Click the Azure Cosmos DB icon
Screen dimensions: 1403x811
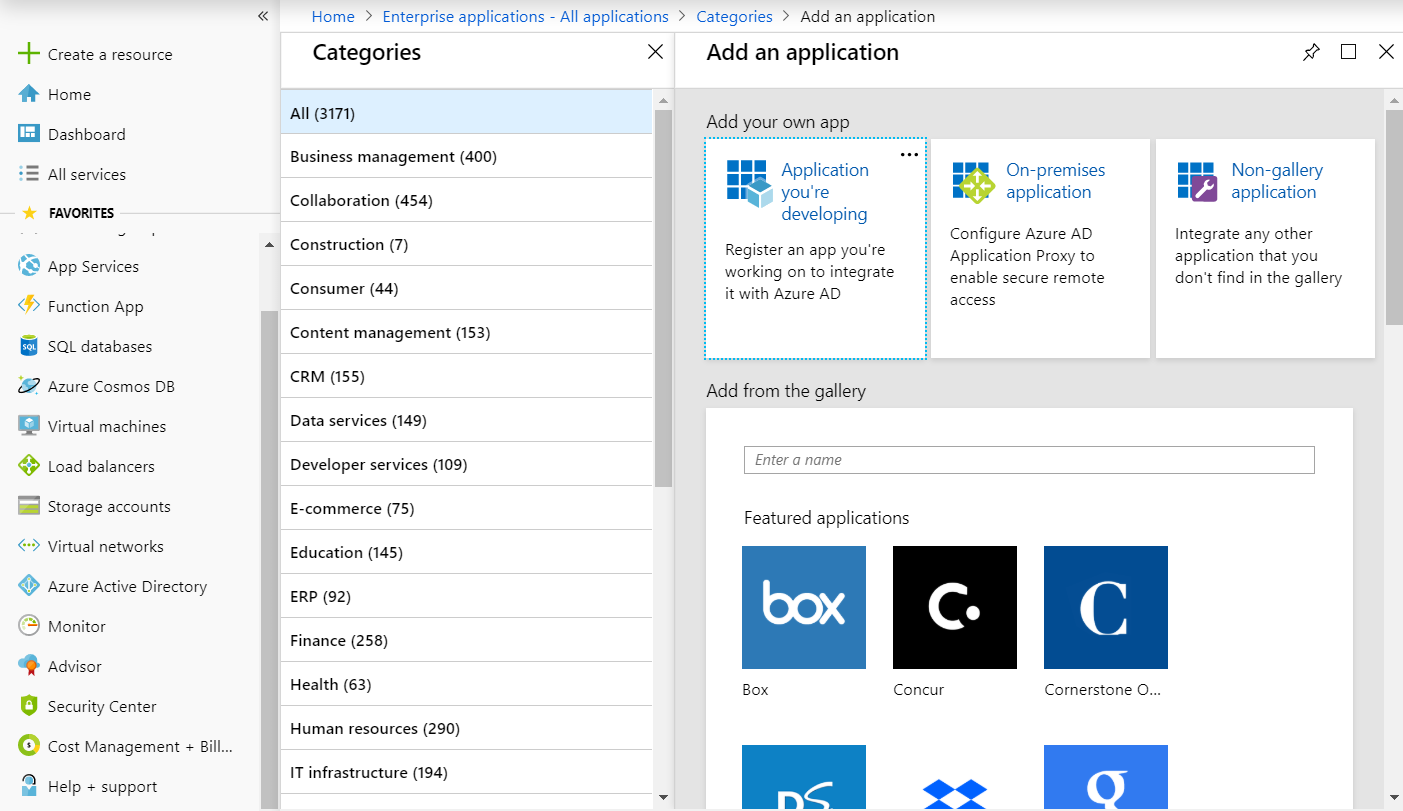point(29,386)
